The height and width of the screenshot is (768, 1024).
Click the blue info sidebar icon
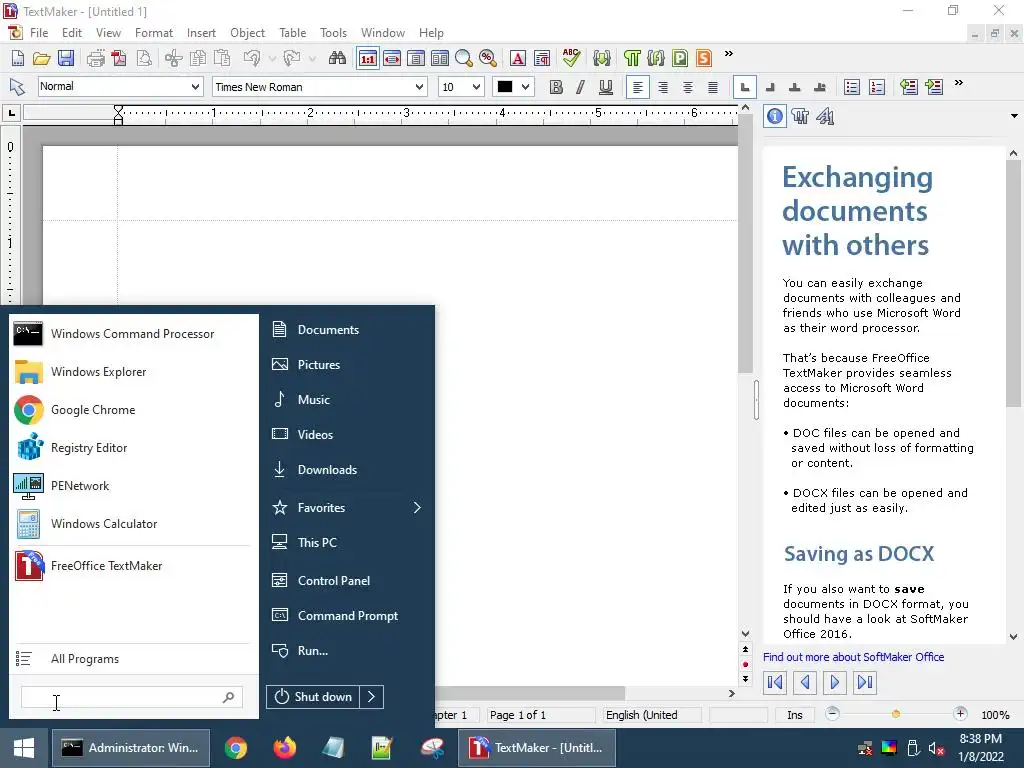[775, 116]
